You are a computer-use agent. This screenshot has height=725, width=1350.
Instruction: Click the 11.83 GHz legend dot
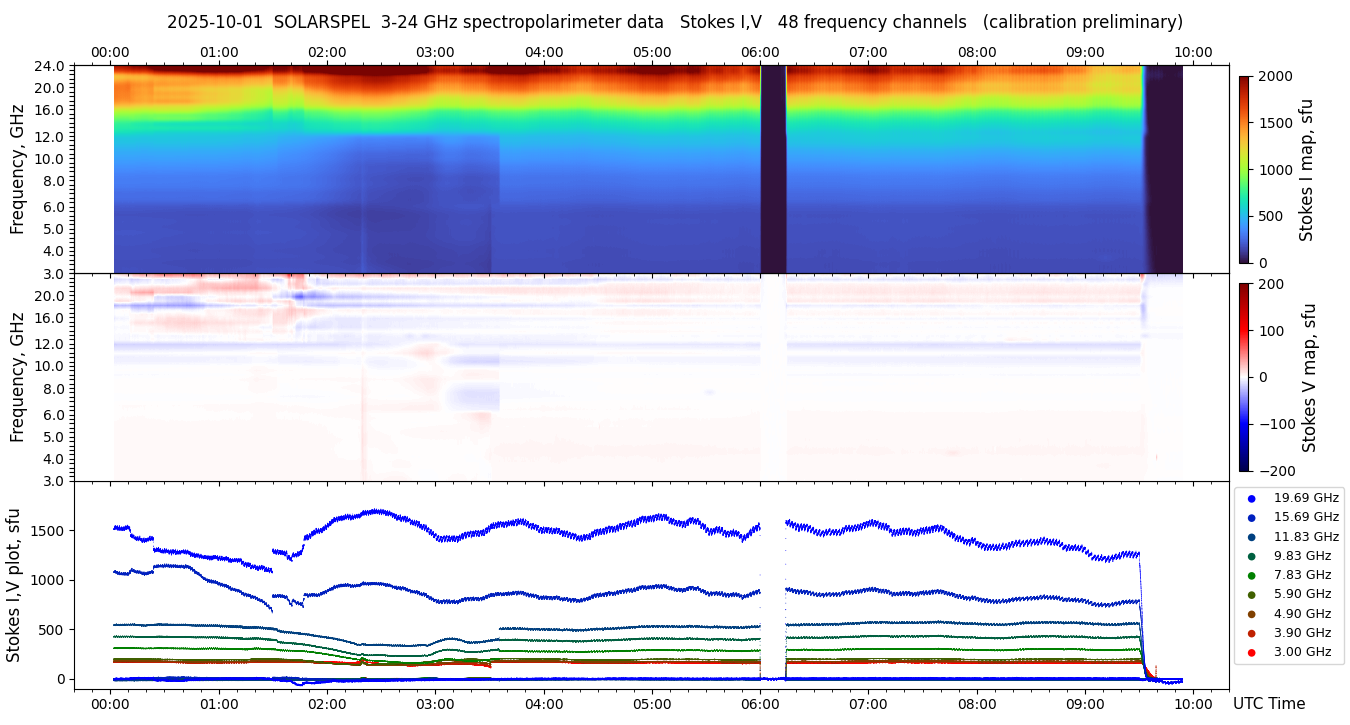click(1251, 537)
